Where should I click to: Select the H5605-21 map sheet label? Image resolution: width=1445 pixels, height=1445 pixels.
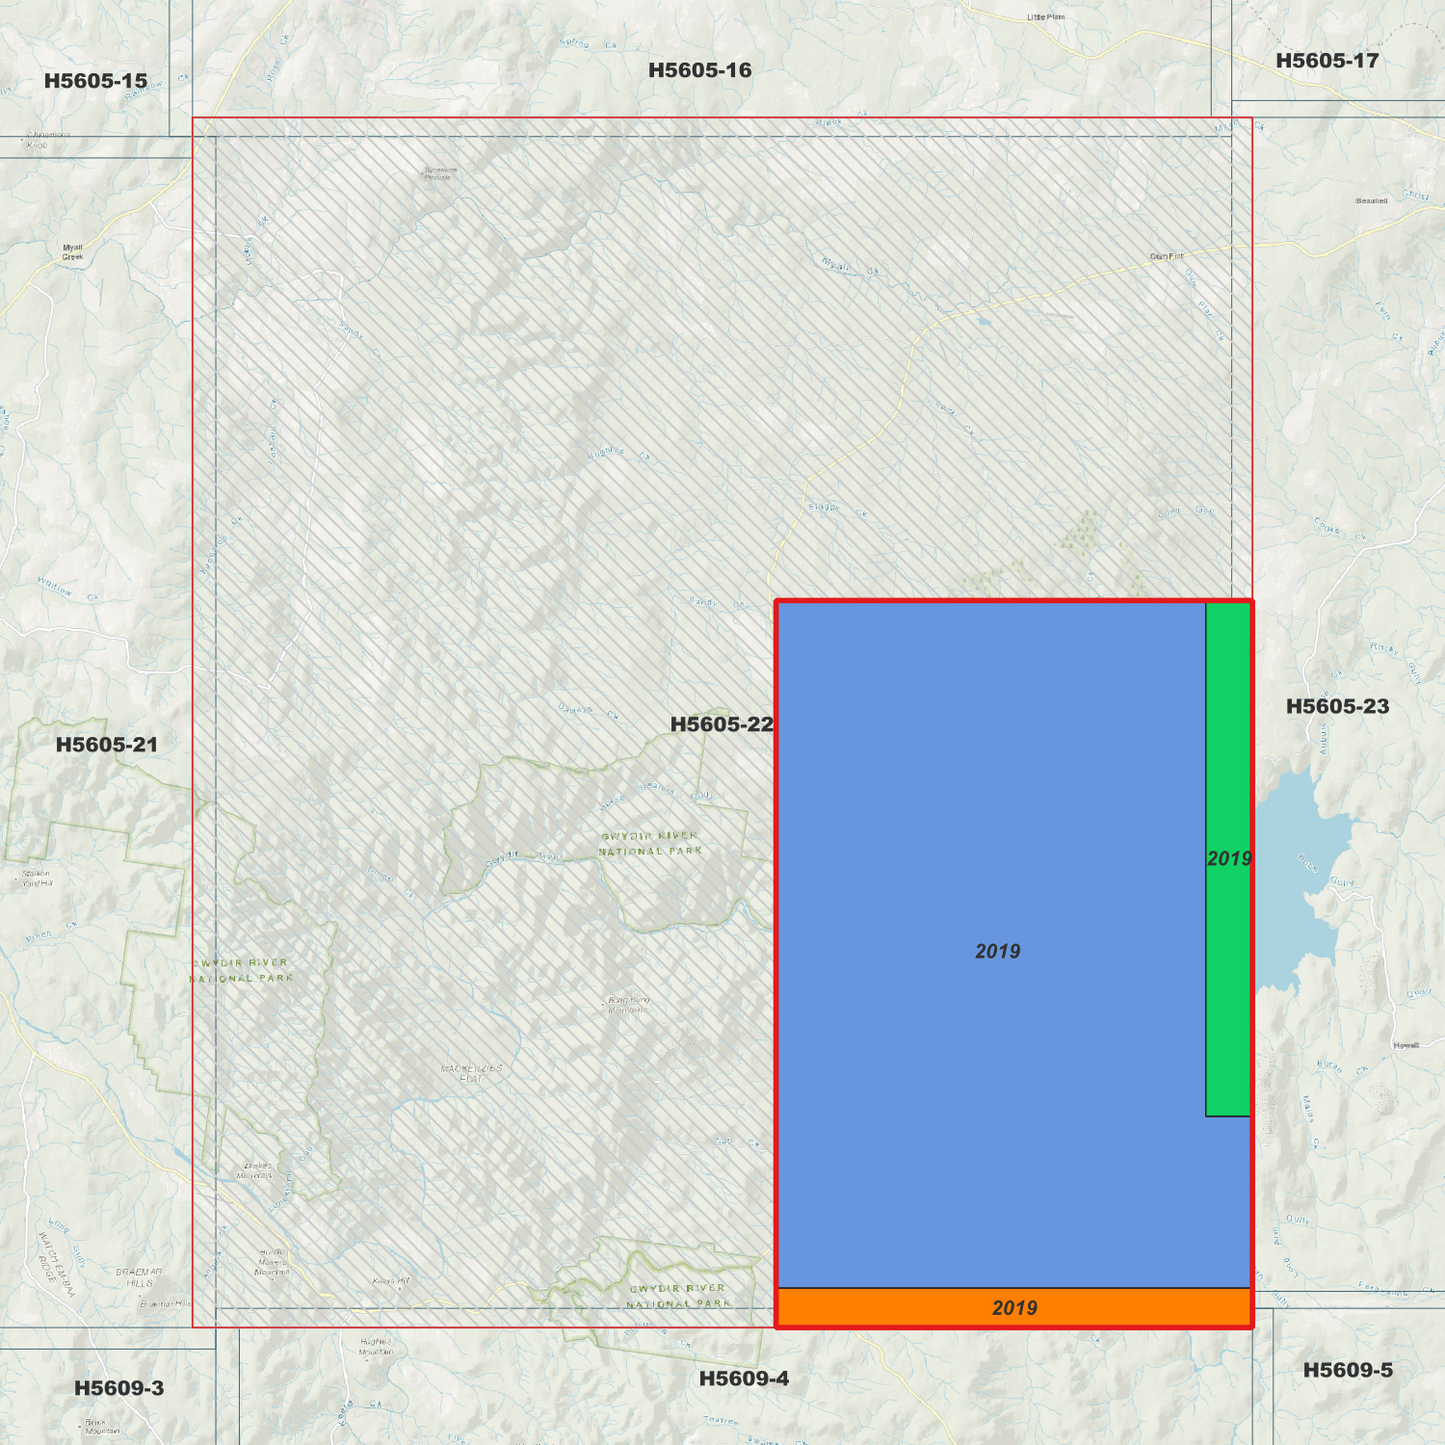pyautogui.click(x=108, y=744)
